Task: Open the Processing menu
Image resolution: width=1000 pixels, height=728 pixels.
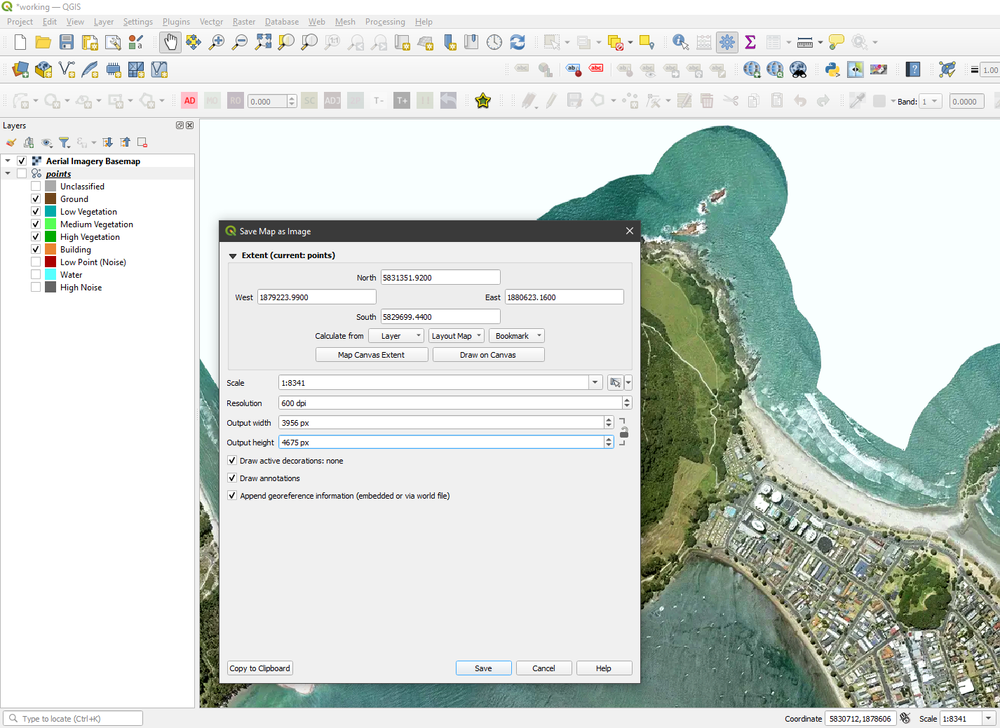Action: click(x=385, y=21)
